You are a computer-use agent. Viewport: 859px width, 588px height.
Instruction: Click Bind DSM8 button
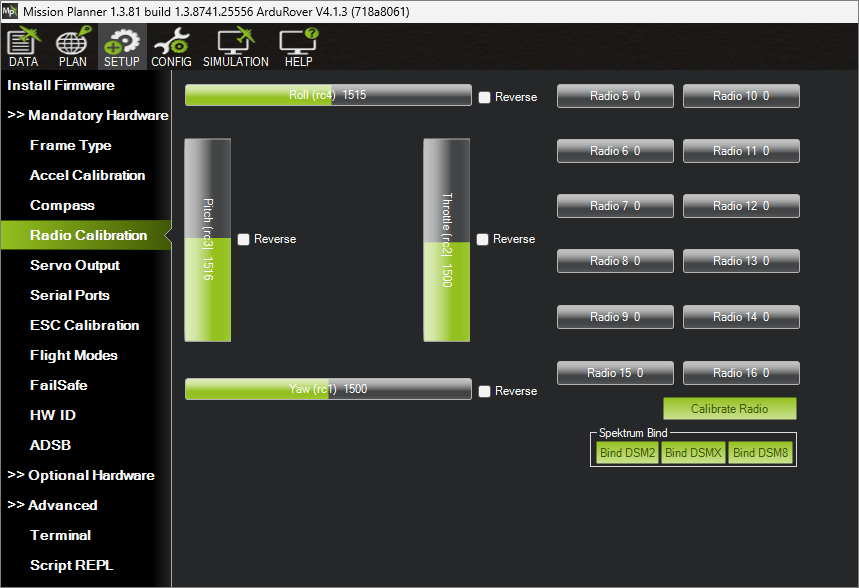pyautogui.click(x=760, y=453)
